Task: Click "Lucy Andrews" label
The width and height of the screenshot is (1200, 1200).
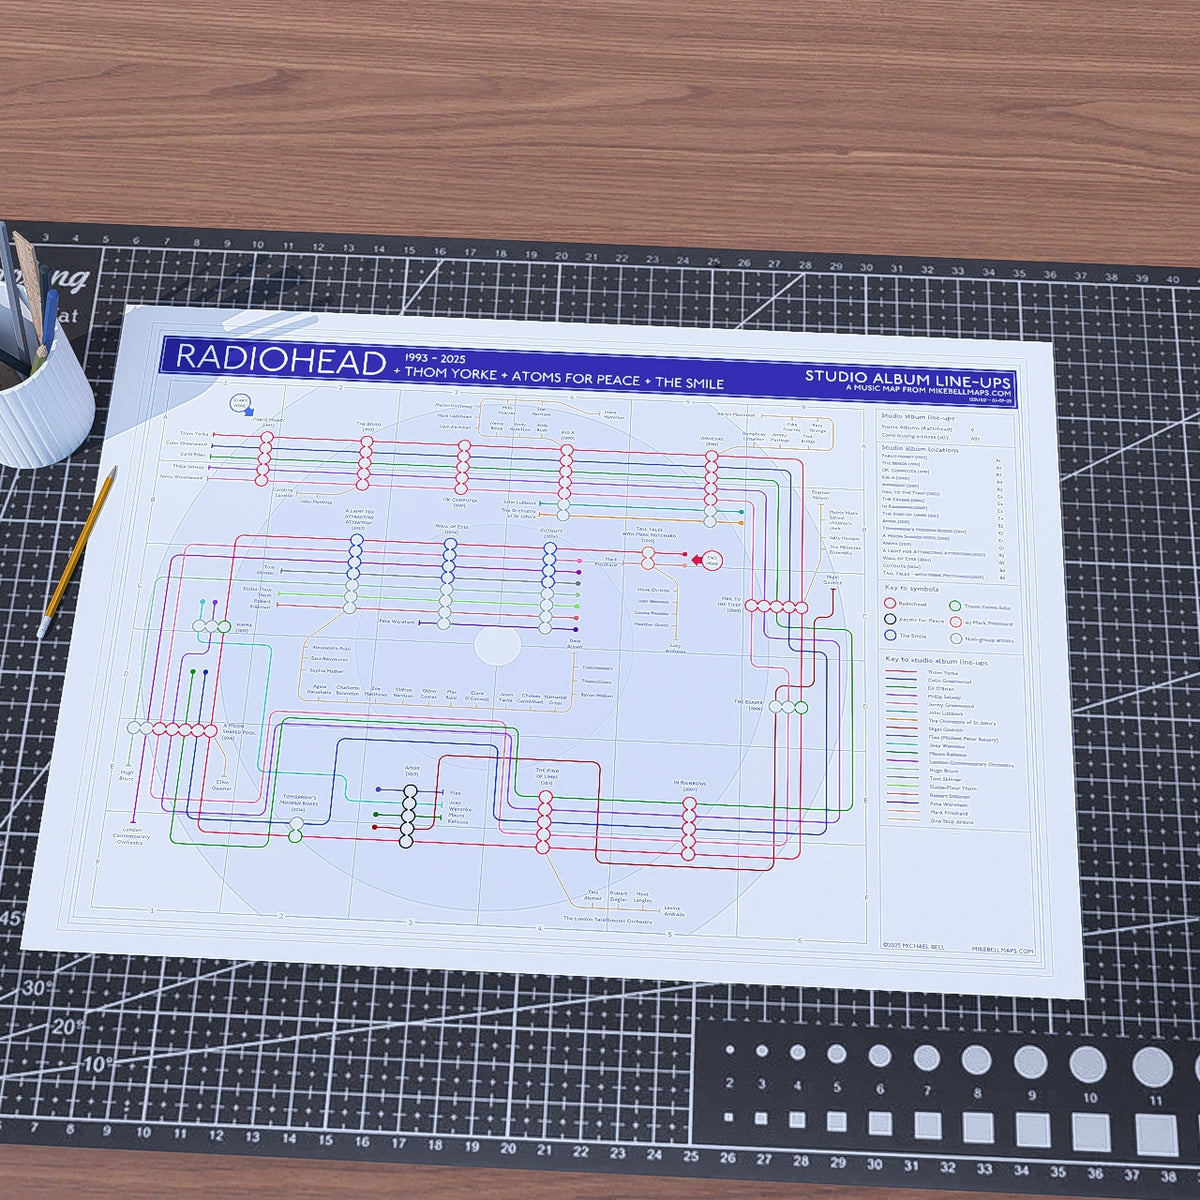Action: (677, 648)
